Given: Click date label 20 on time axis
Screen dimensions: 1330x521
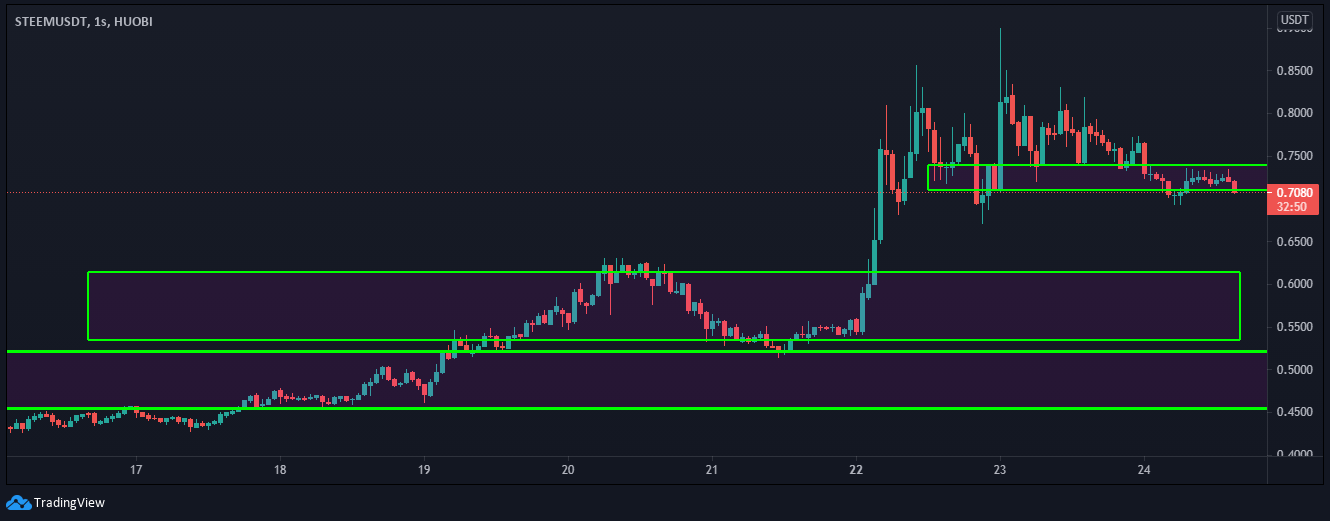Looking at the screenshot, I should tap(568, 469).
